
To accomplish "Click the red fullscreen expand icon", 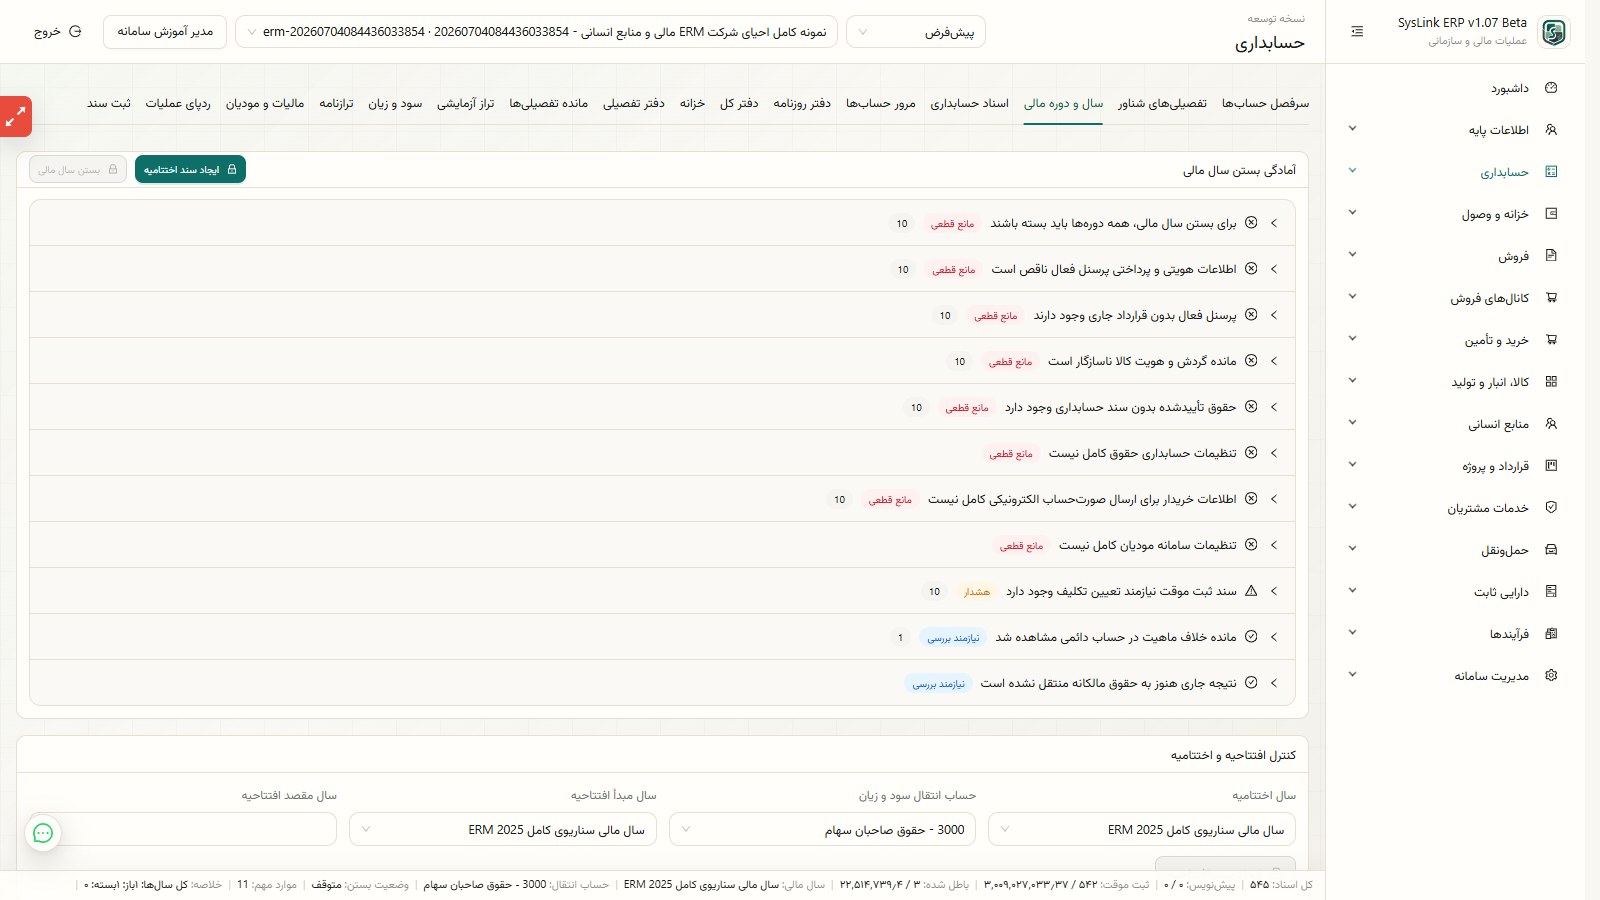I will click(16, 117).
